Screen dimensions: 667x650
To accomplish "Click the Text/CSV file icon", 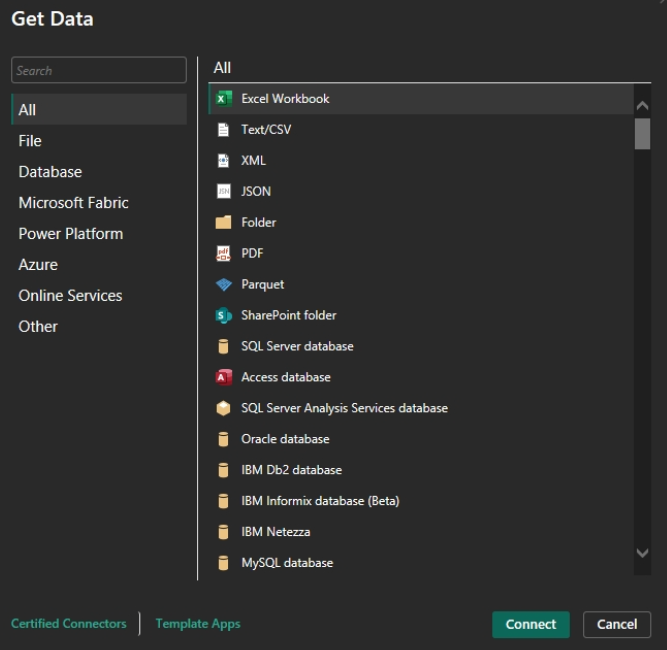I will 223,130.
